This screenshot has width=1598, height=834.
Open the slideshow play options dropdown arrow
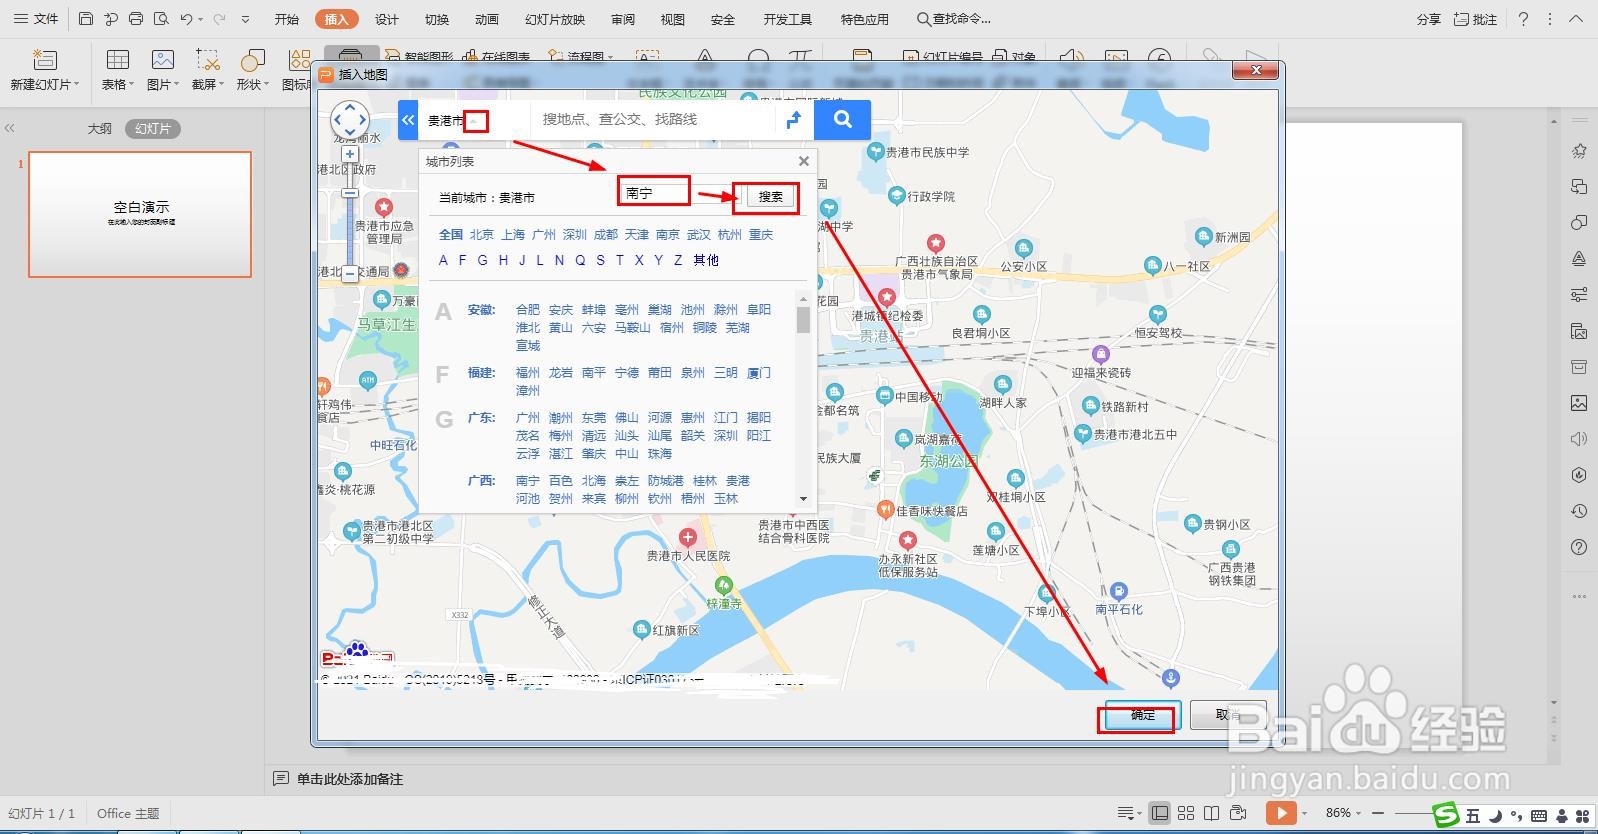pos(1303,813)
